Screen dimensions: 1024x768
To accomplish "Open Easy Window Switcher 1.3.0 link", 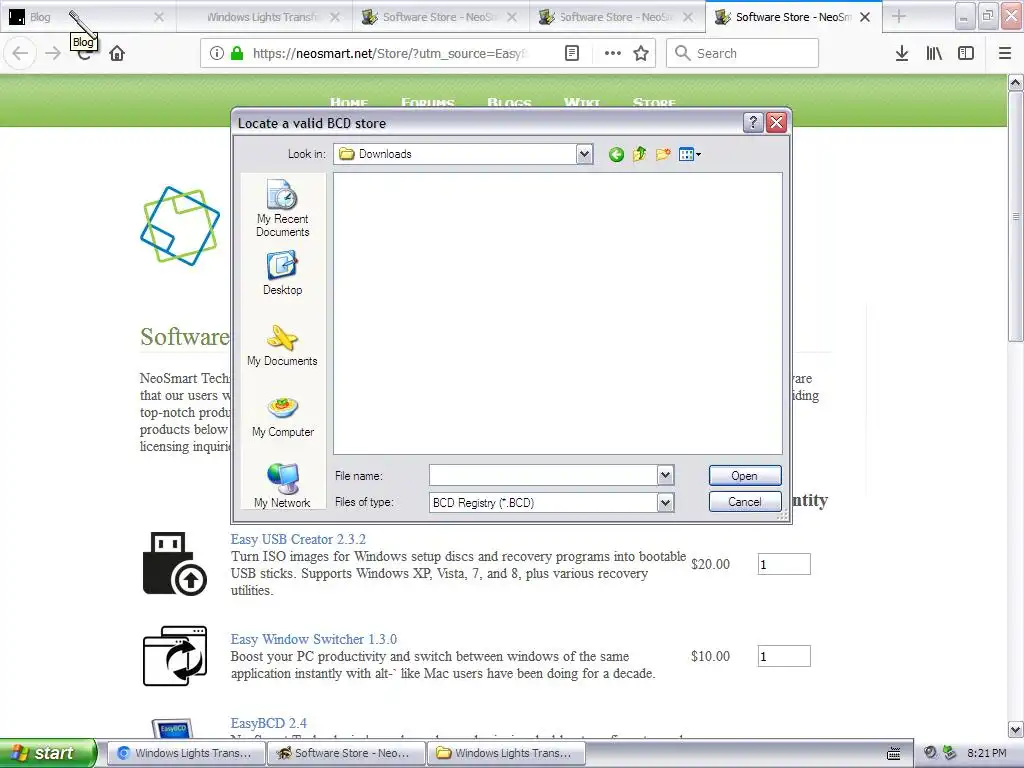I will pyautogui.click(x=313, y=639).
